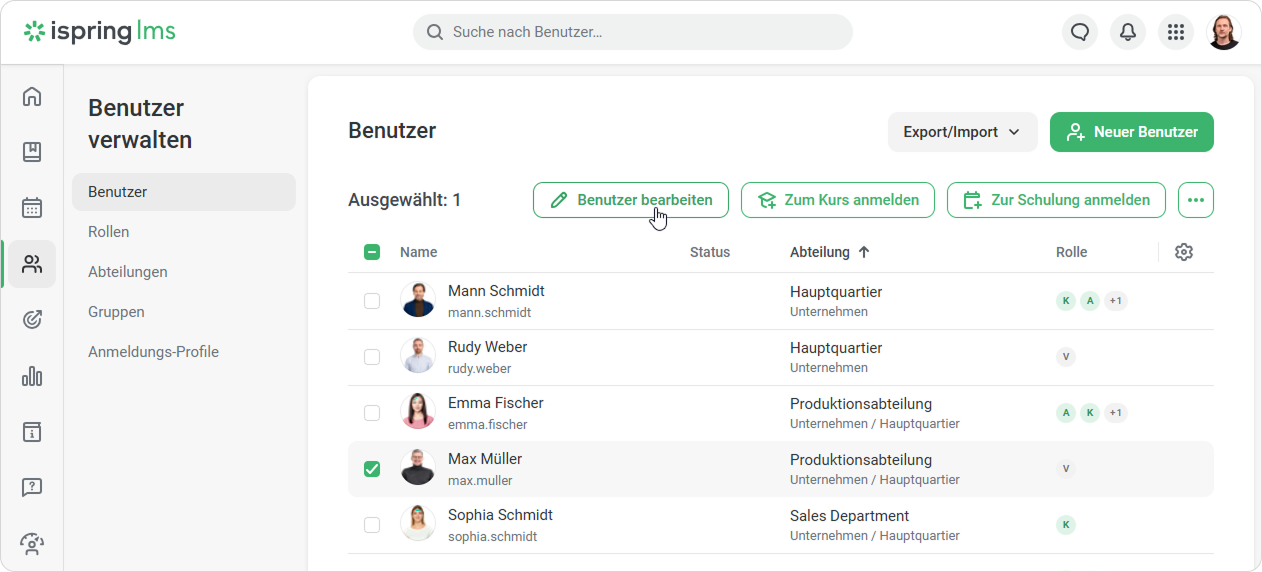The image size is (1262, 572).
Task: Open table column settings gear
Action: pos(1184,252)
